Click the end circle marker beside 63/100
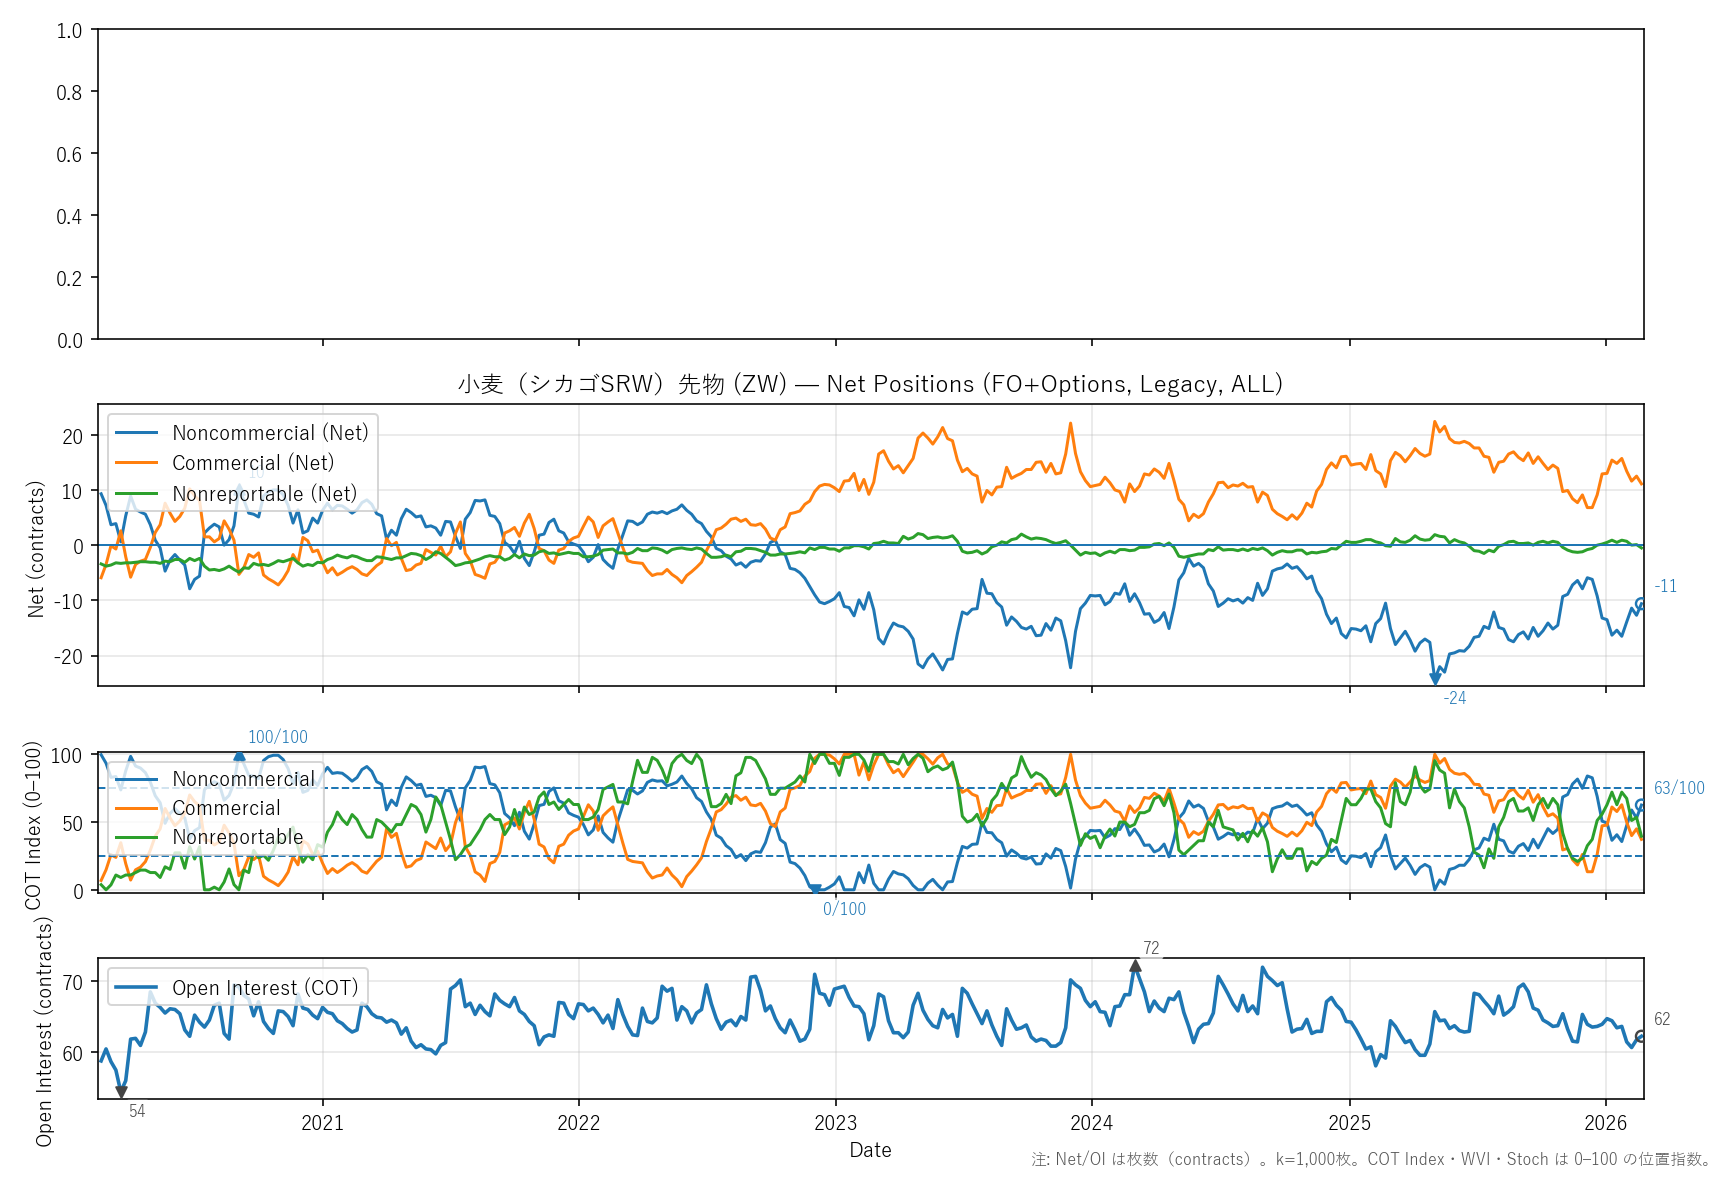The width and height of the screenshot is (1728, 1180). click(x=1640, y=805)
